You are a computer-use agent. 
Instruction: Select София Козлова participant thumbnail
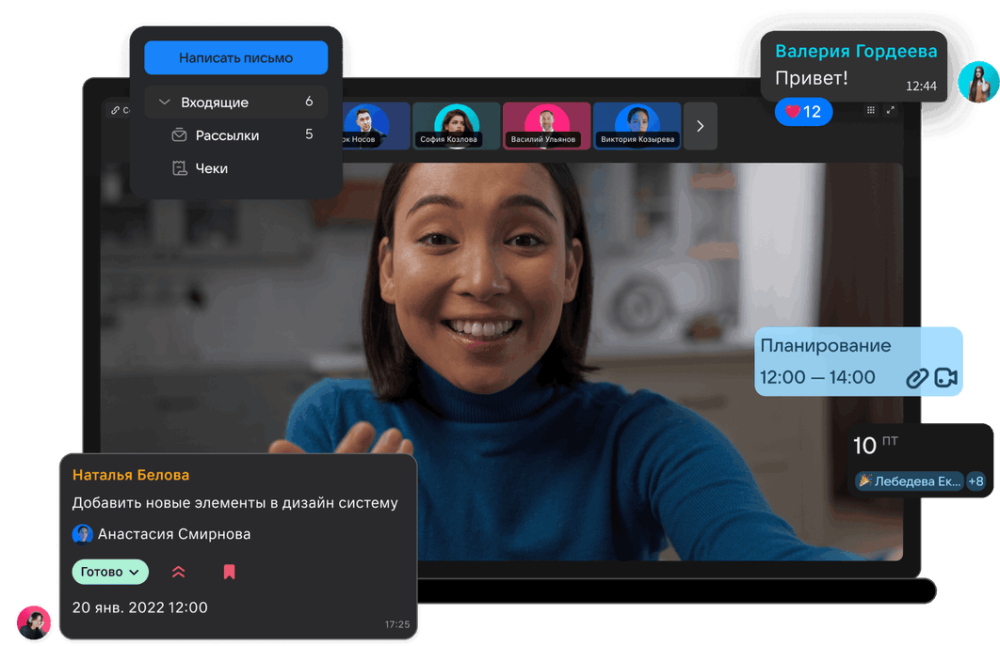pyautogui.click(x=456, y=126)
